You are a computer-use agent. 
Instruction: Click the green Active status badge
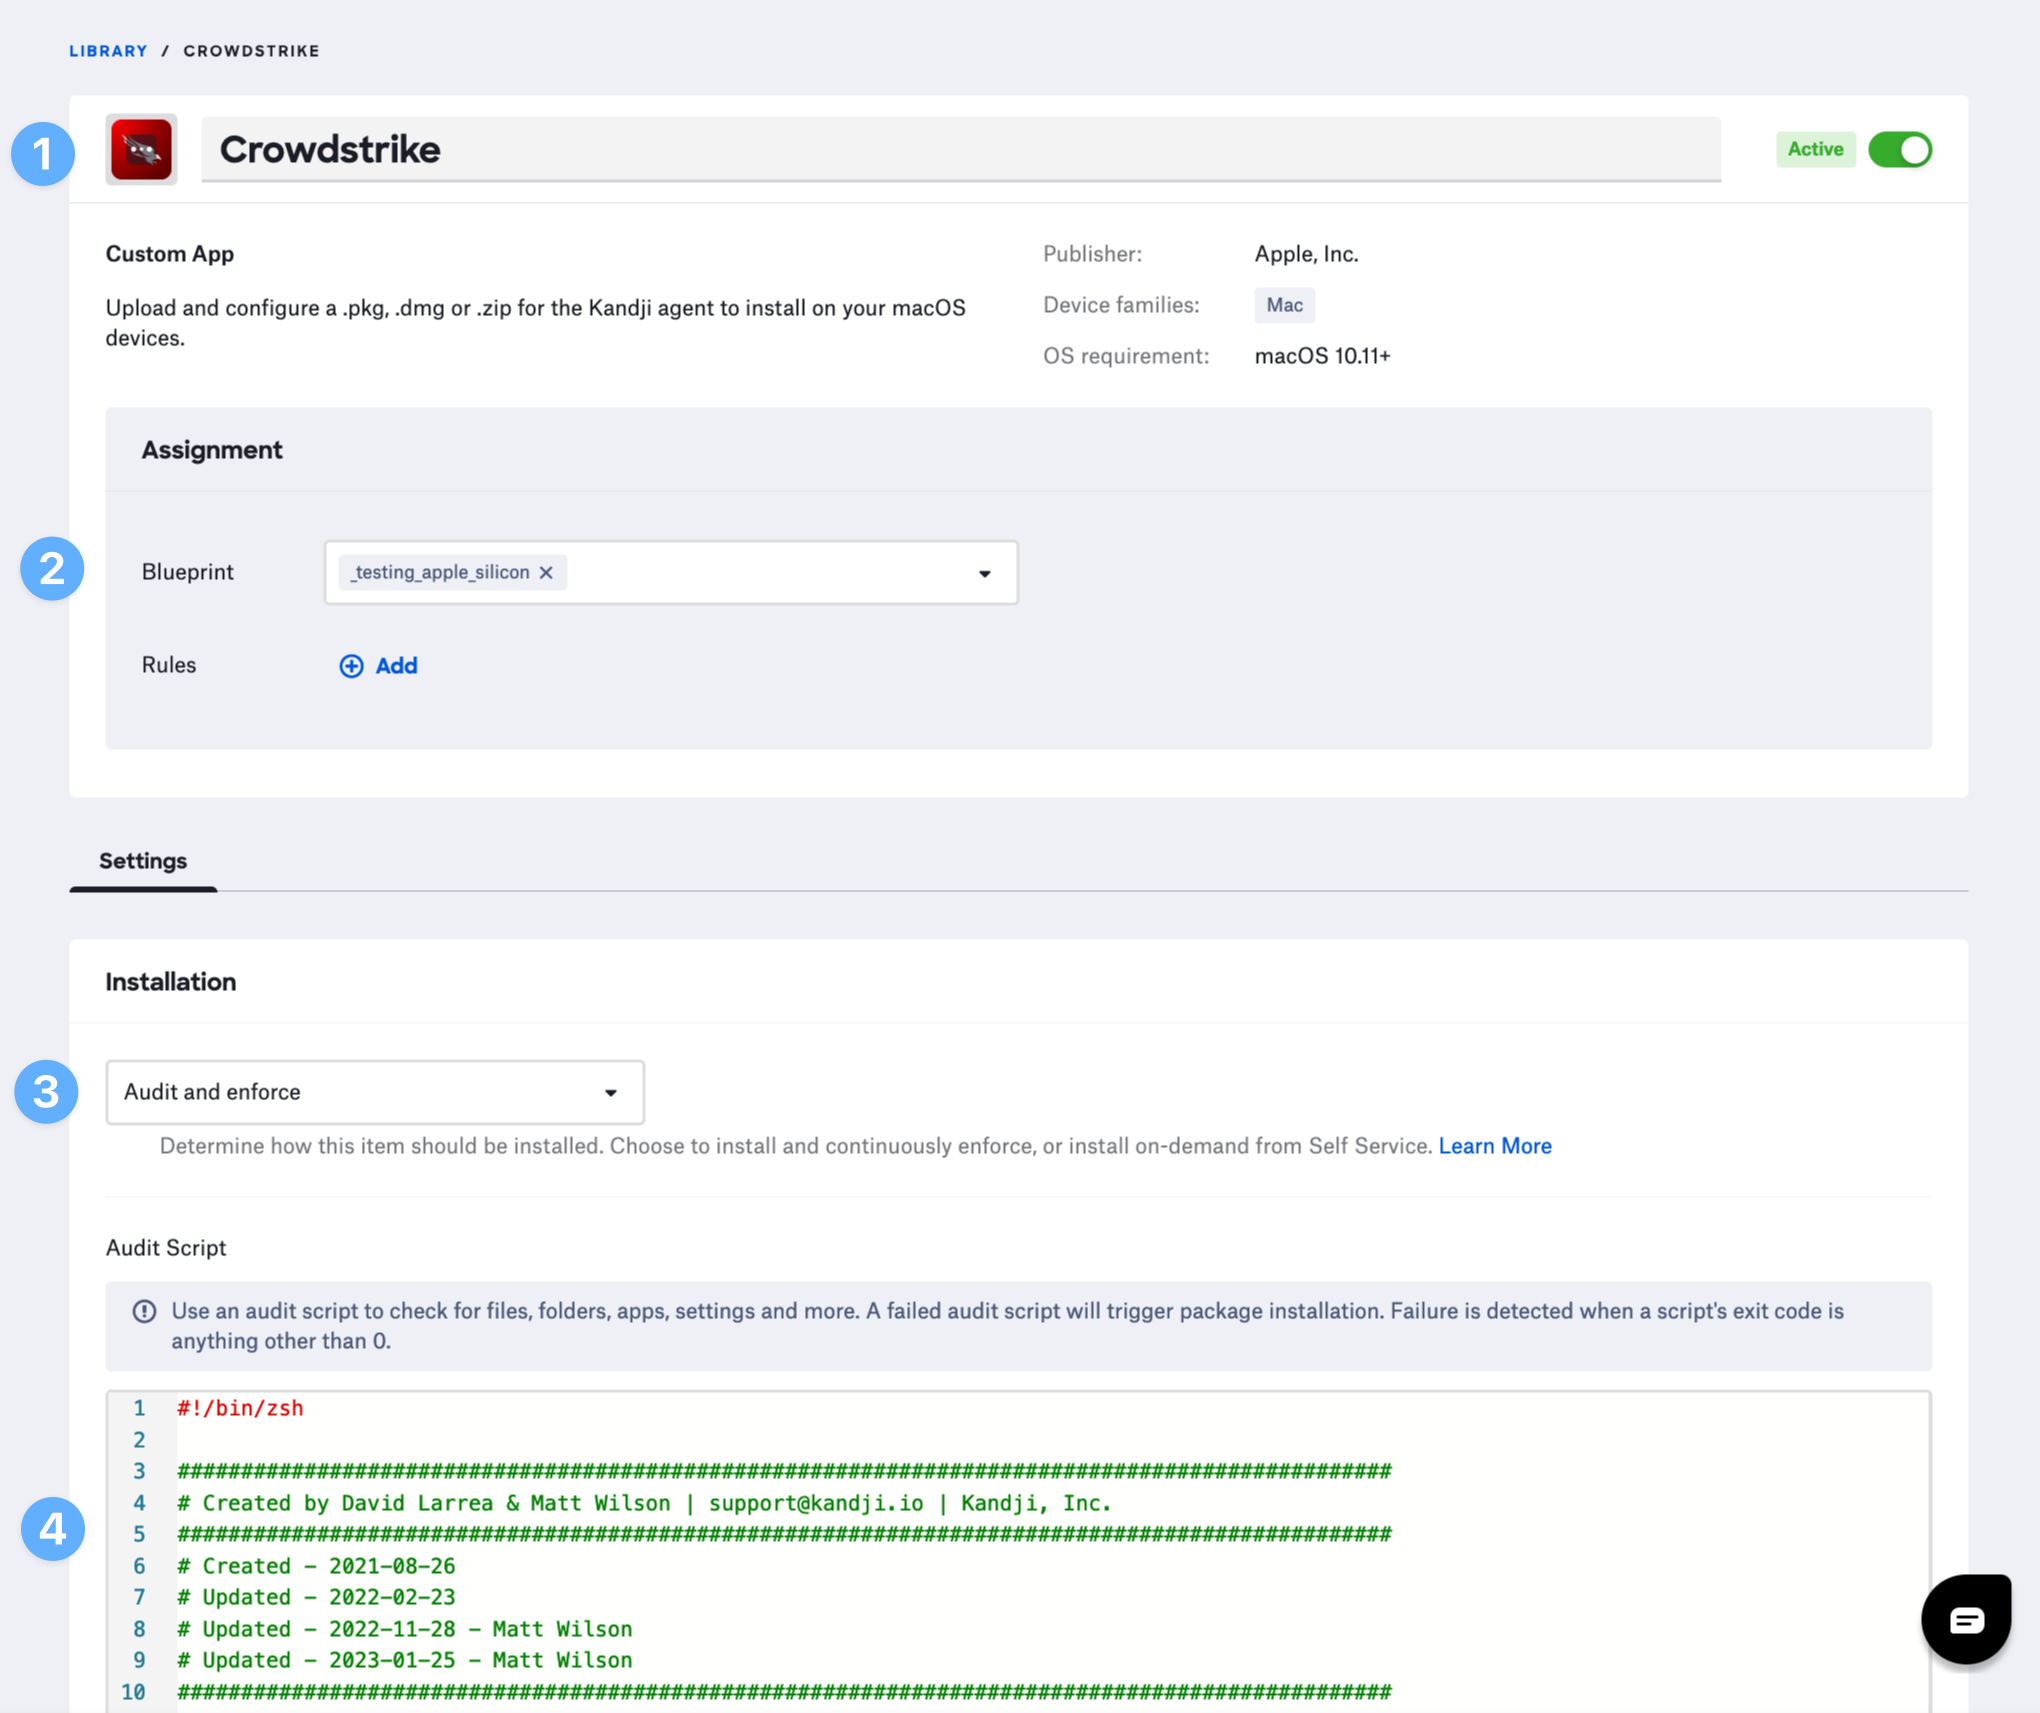click(x=1815, y=149)
